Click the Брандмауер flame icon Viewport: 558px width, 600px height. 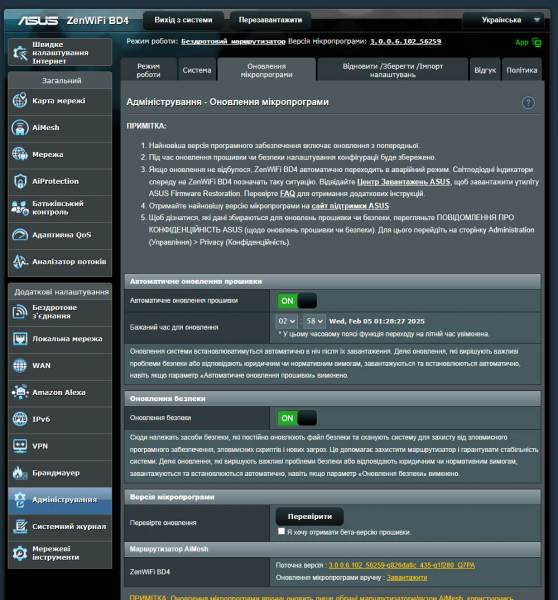point(20,473)
